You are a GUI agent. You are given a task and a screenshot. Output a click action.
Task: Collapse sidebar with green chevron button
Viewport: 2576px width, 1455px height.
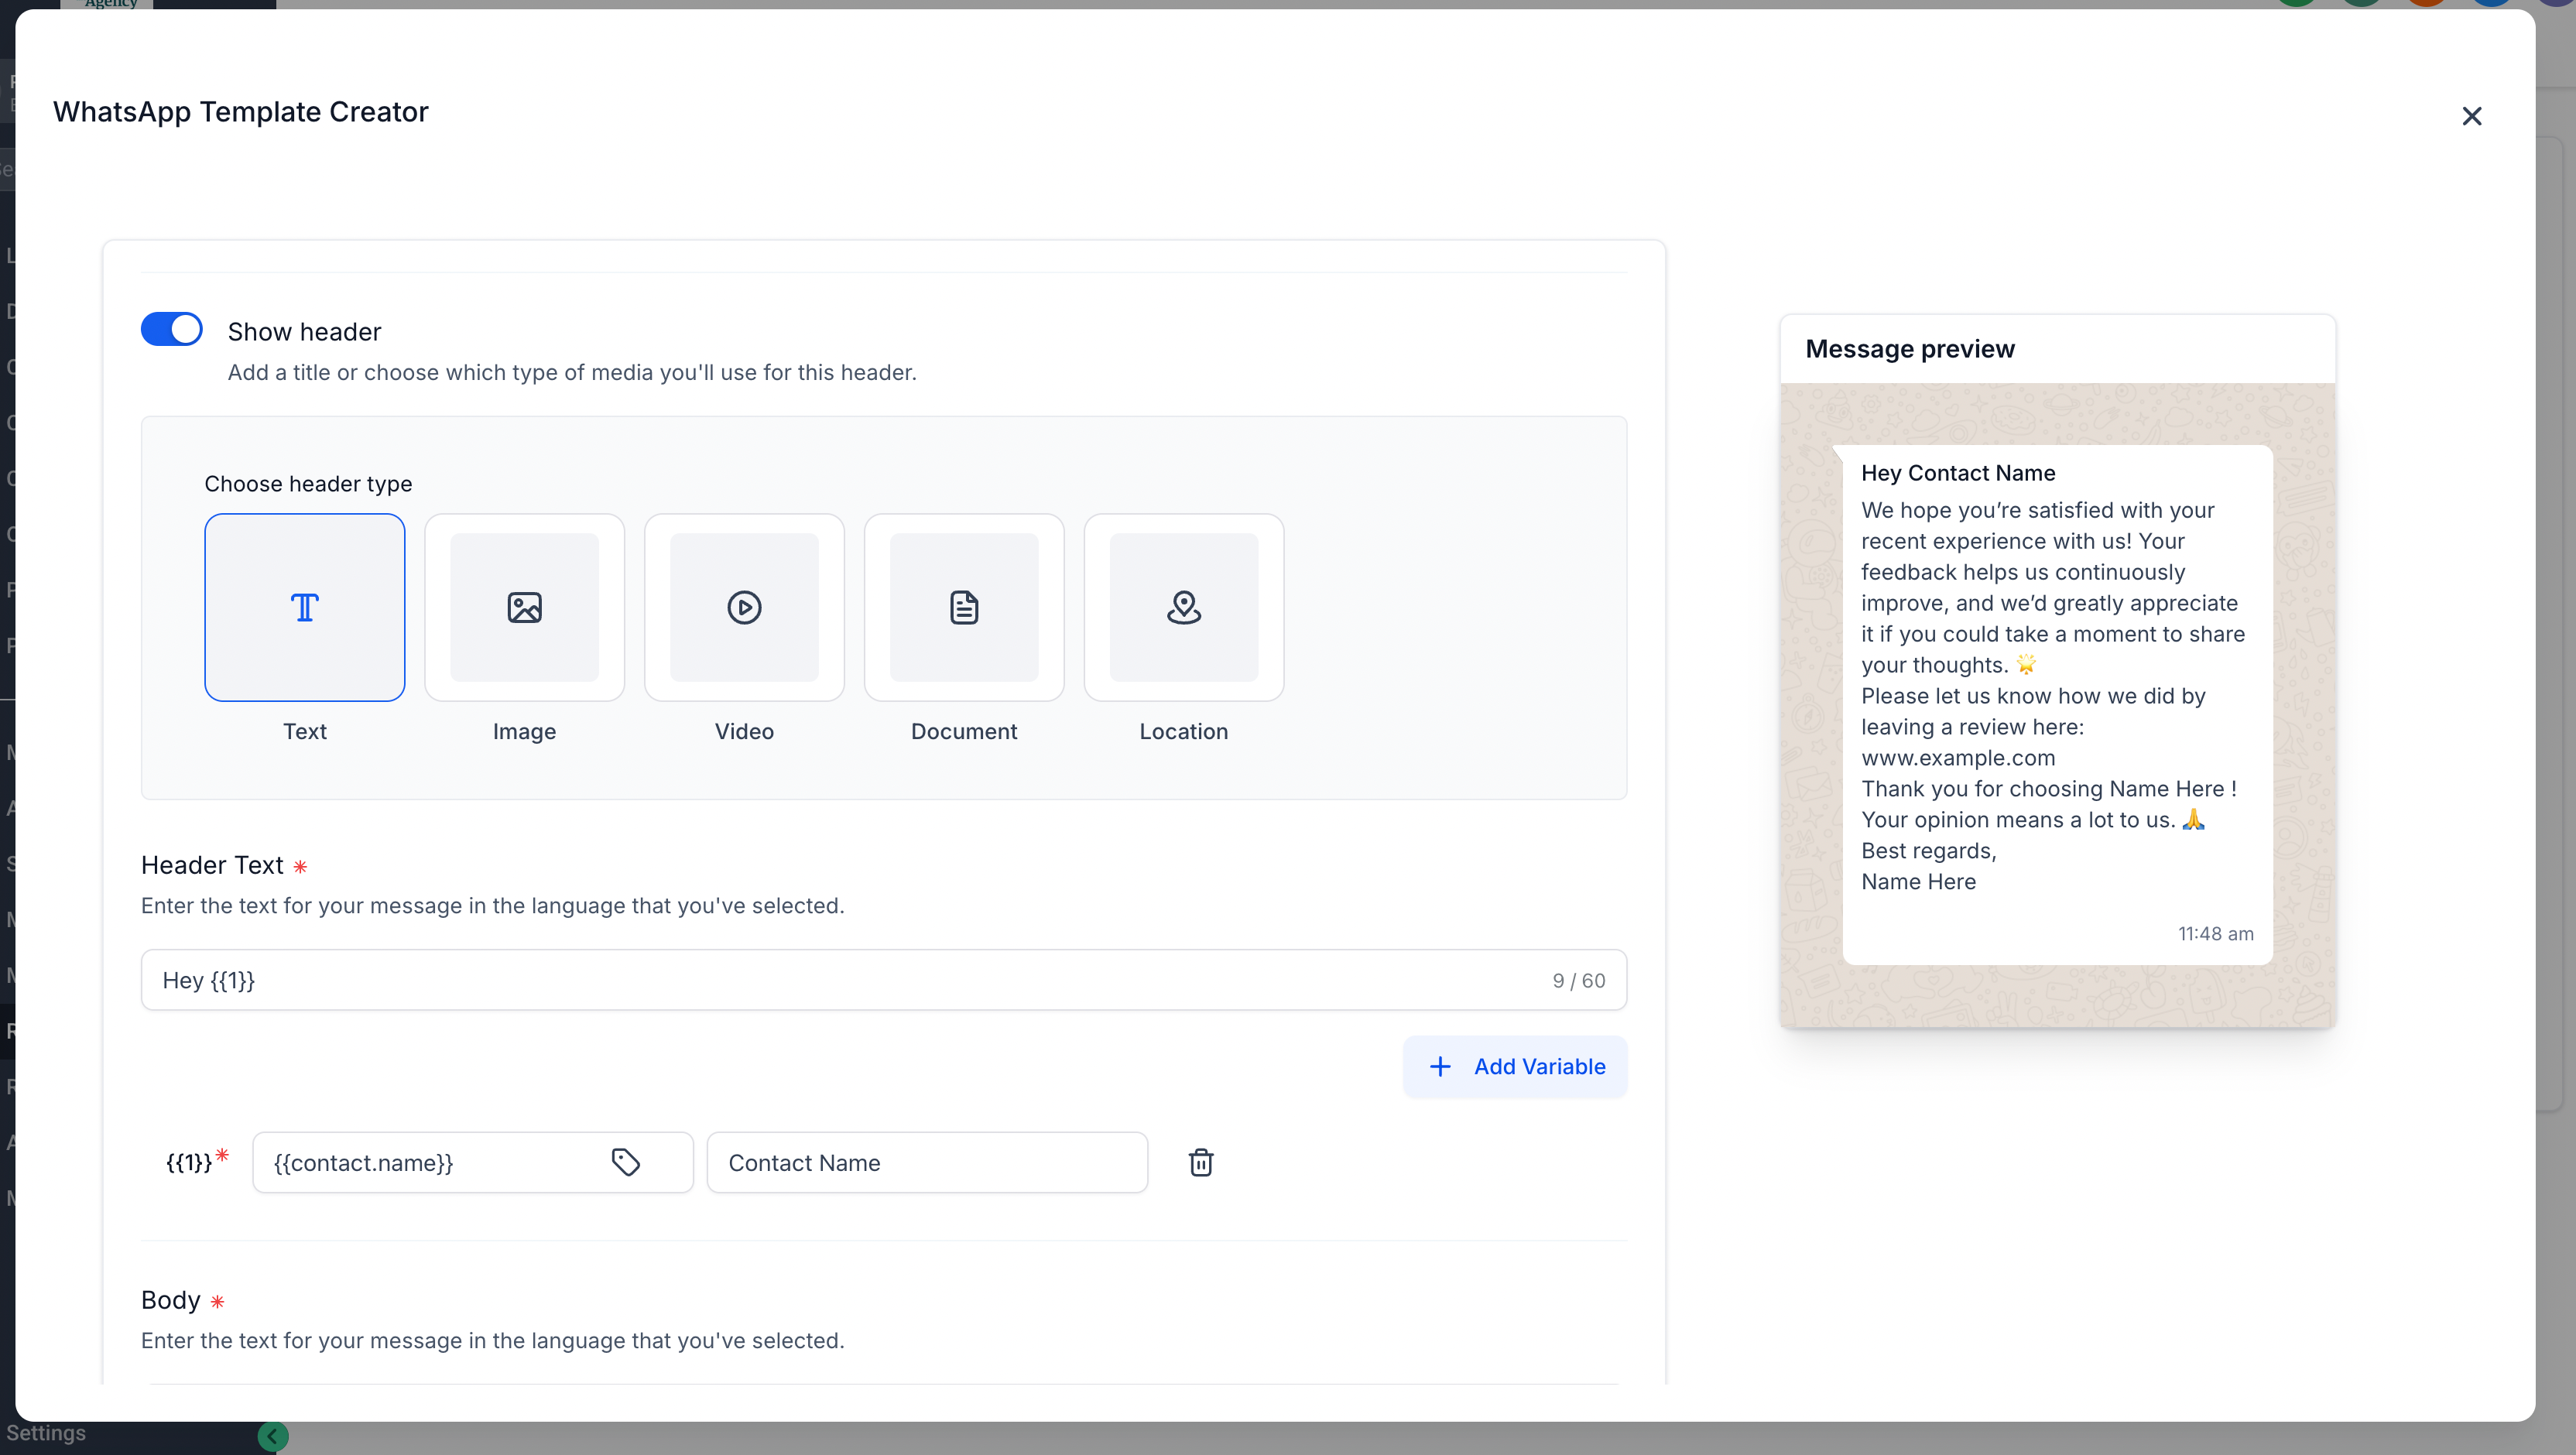pyautogui.click(x=272, y=1436)
